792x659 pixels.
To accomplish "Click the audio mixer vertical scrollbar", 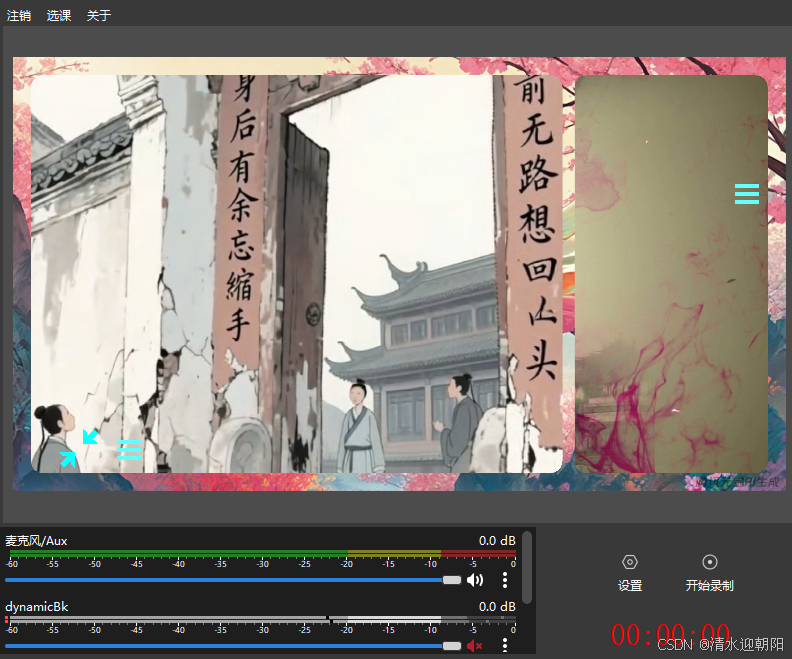I will tap(527, 567).
